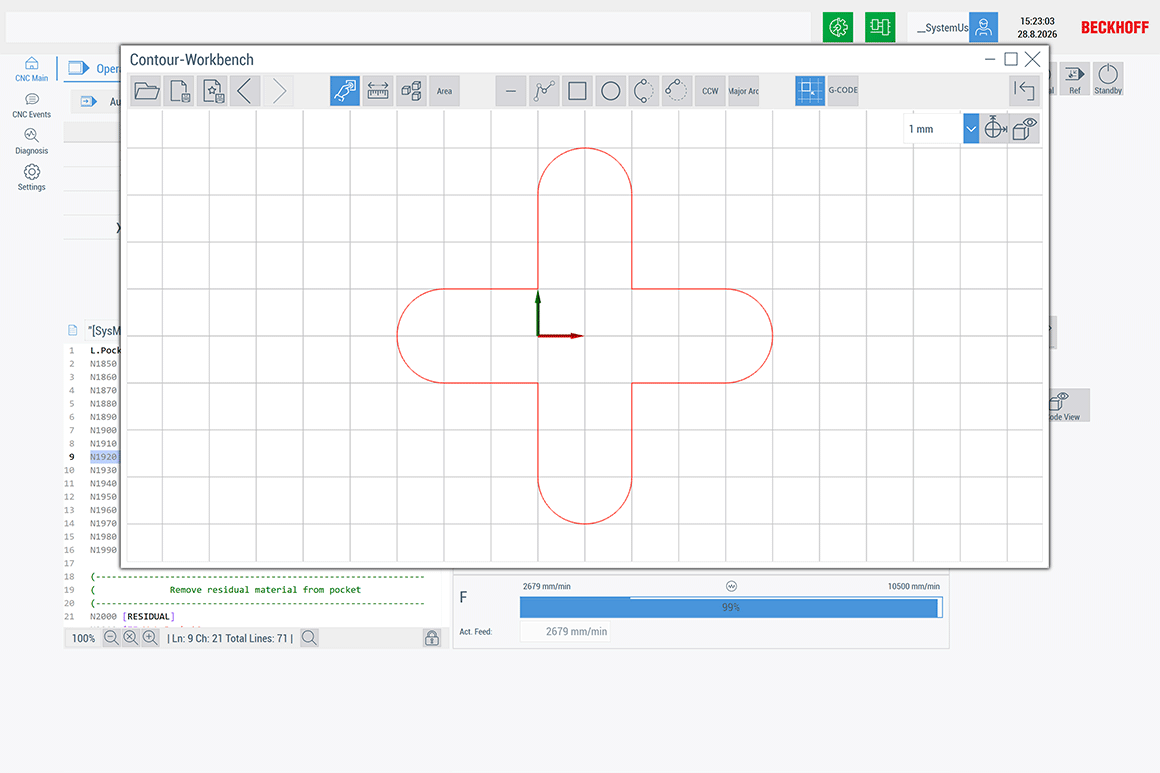
Task: Save the contour file
Action: coord(180,91)
